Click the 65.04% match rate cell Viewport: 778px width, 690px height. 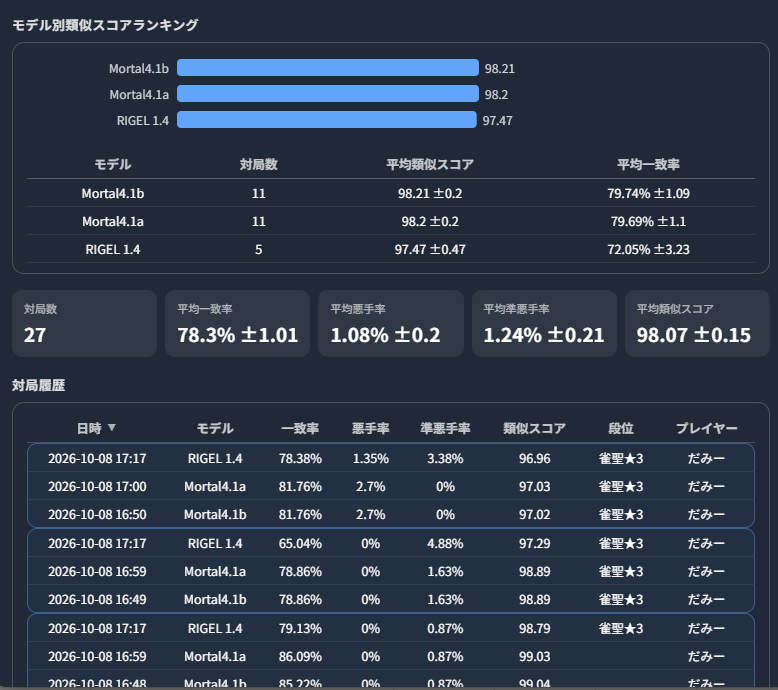click(300, 543)
